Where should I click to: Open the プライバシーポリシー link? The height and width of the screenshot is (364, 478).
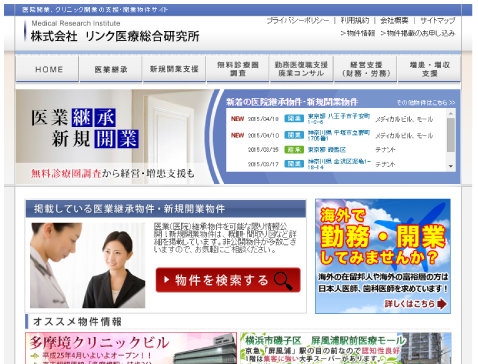click(298, 21)
